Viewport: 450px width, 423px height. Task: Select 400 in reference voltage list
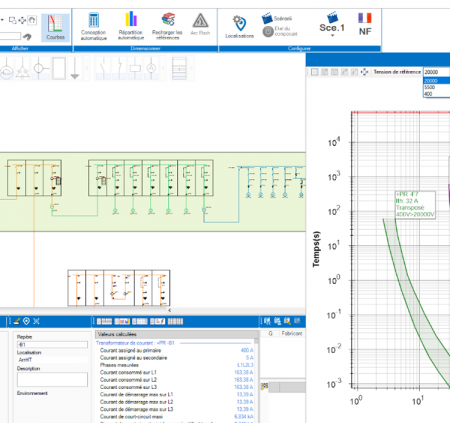coord(437,94)
